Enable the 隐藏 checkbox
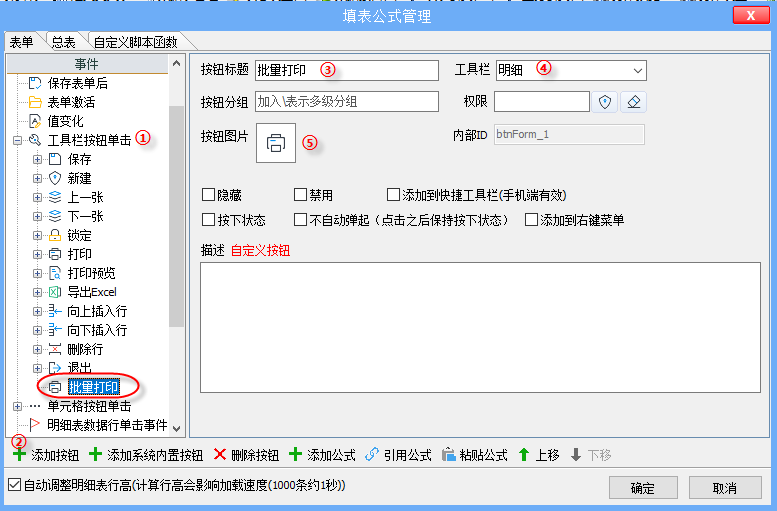The image size is (777, 511). click(x=208, y=195)
